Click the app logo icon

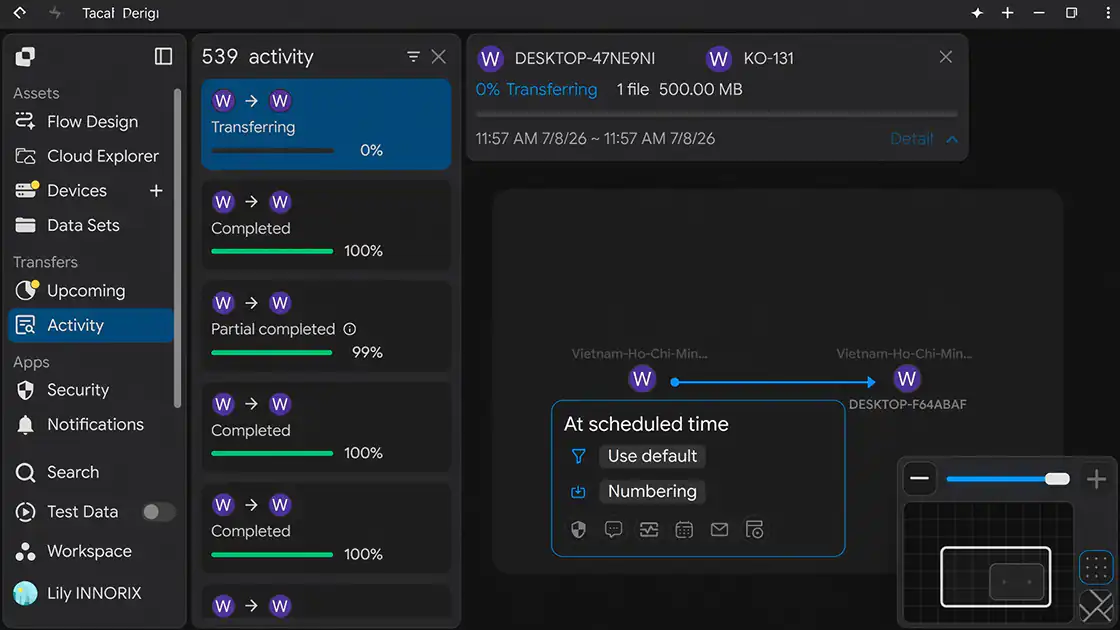pyautogui.click(x=25, y=56)
